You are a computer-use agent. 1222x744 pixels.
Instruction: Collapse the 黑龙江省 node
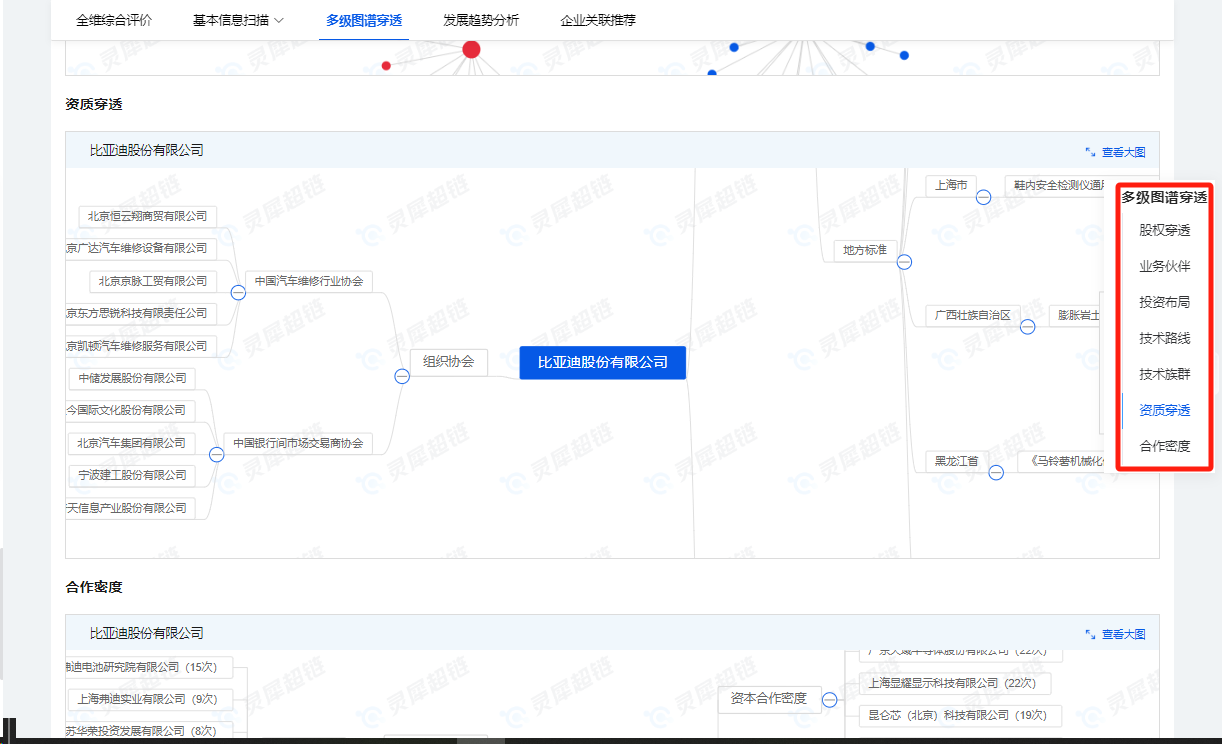pos(996,473)
